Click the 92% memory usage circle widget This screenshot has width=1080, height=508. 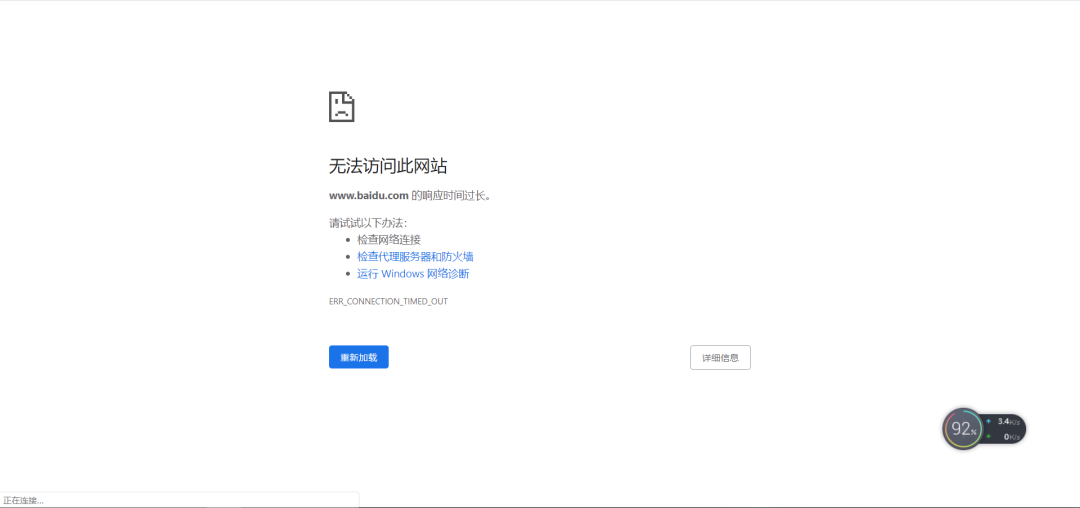point(963,429)
